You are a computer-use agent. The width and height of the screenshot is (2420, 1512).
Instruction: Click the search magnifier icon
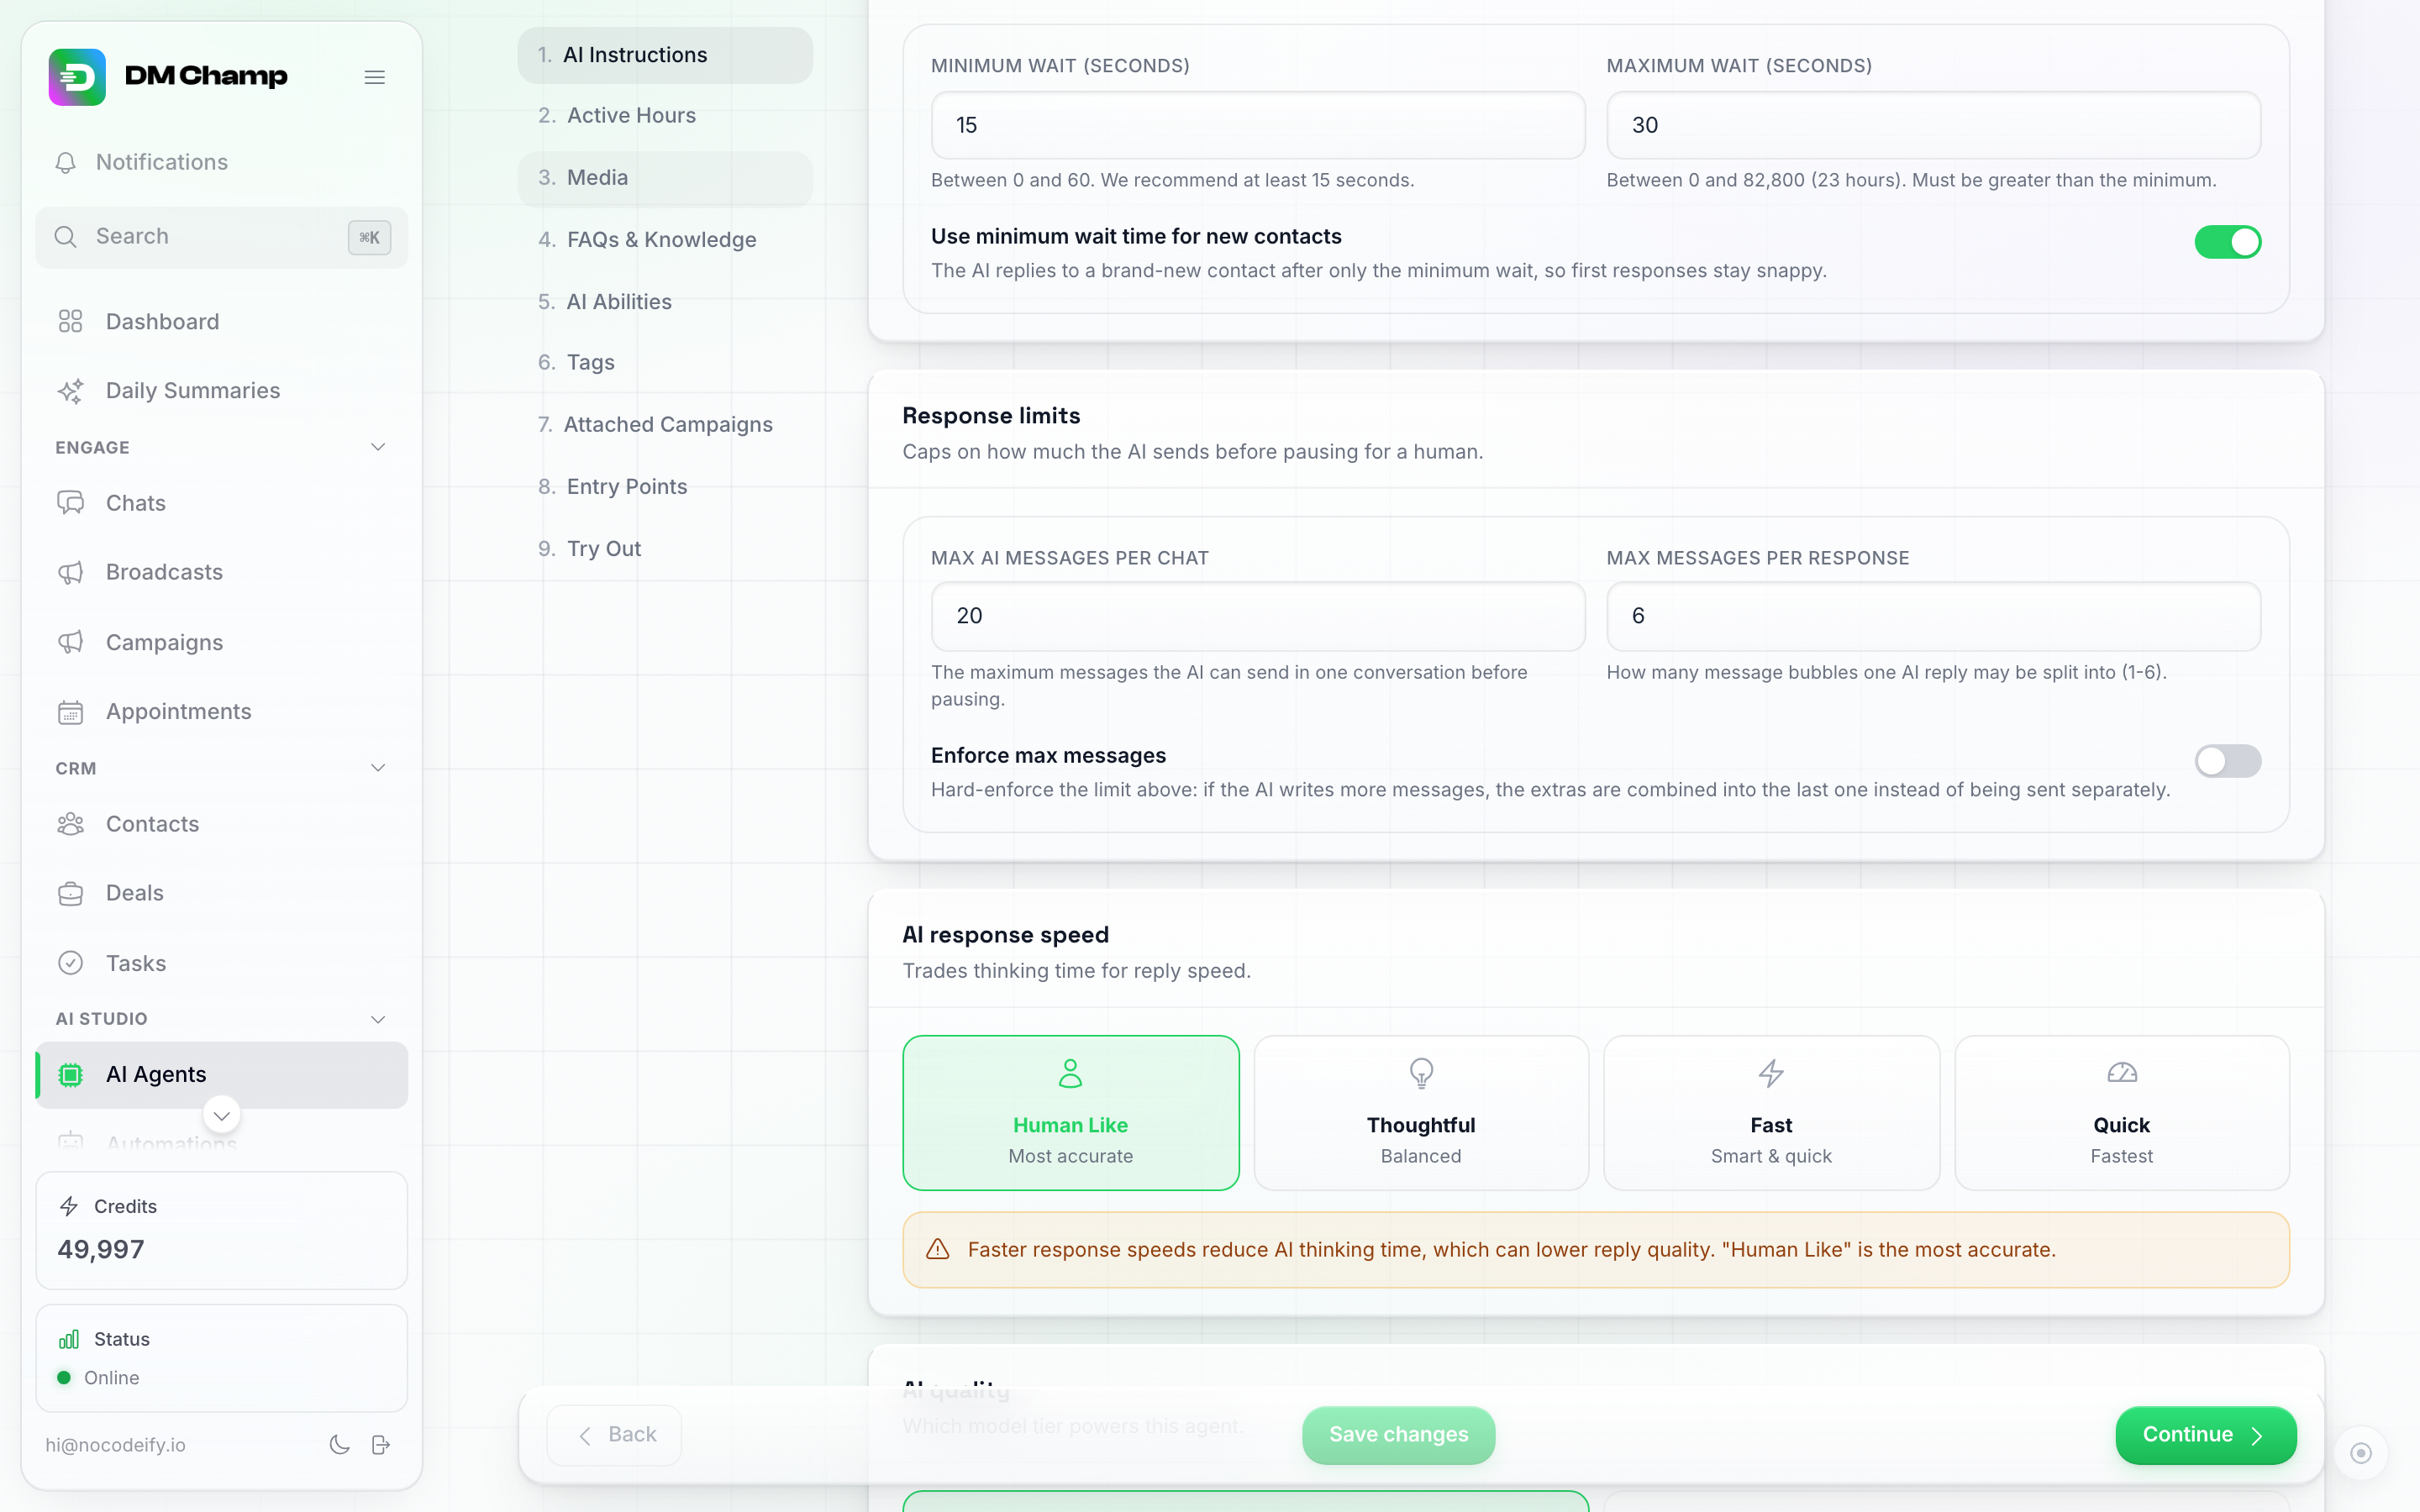tap(66, 237)
